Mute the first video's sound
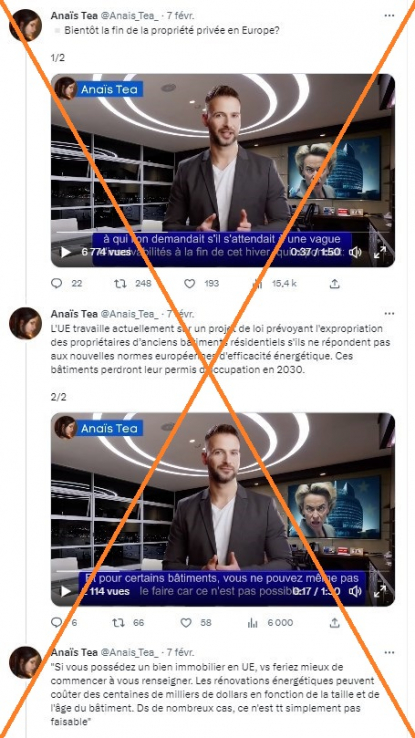Screen dimensions: 415x738 point(356,252)
